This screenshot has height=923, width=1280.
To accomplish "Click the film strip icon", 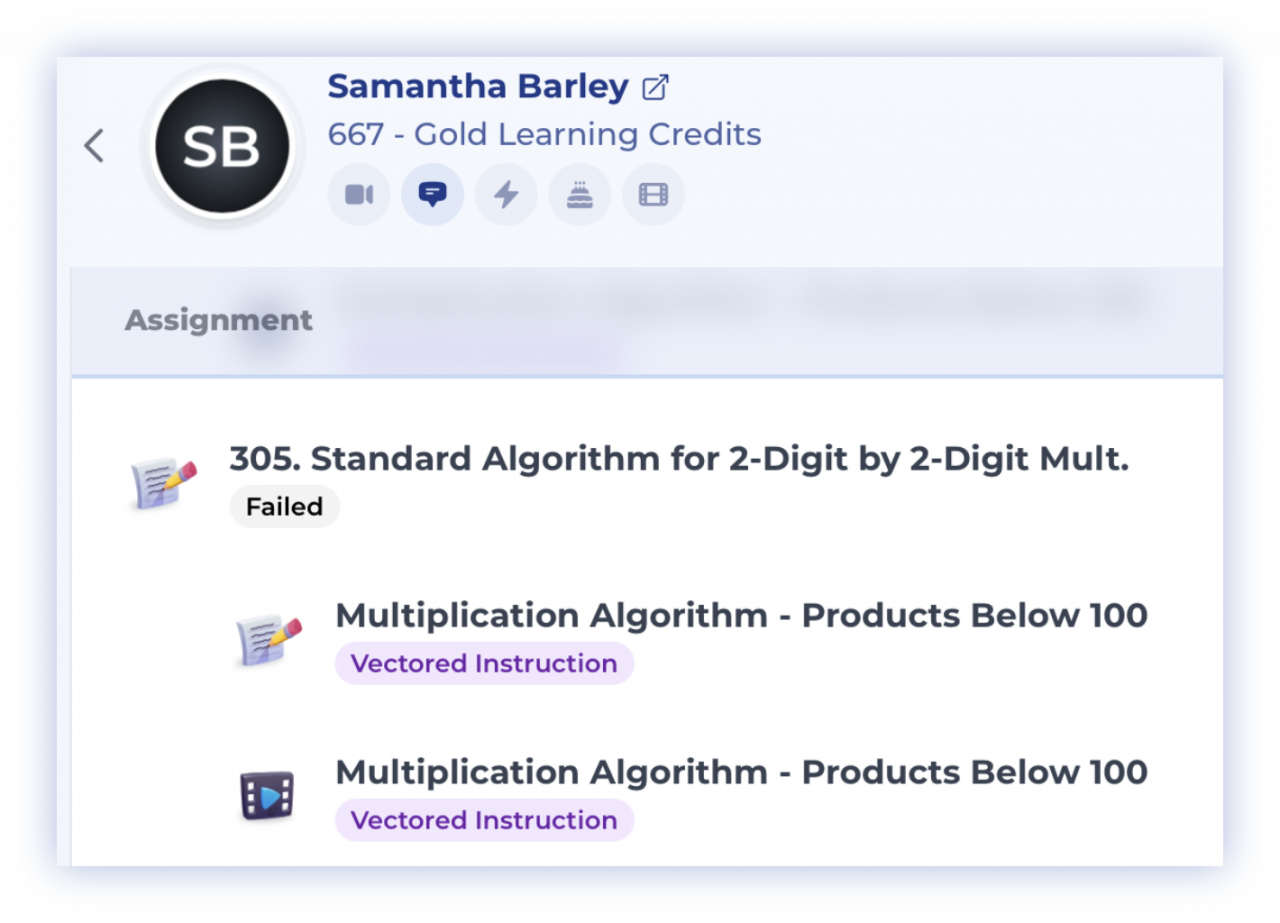I will [653, 194].
